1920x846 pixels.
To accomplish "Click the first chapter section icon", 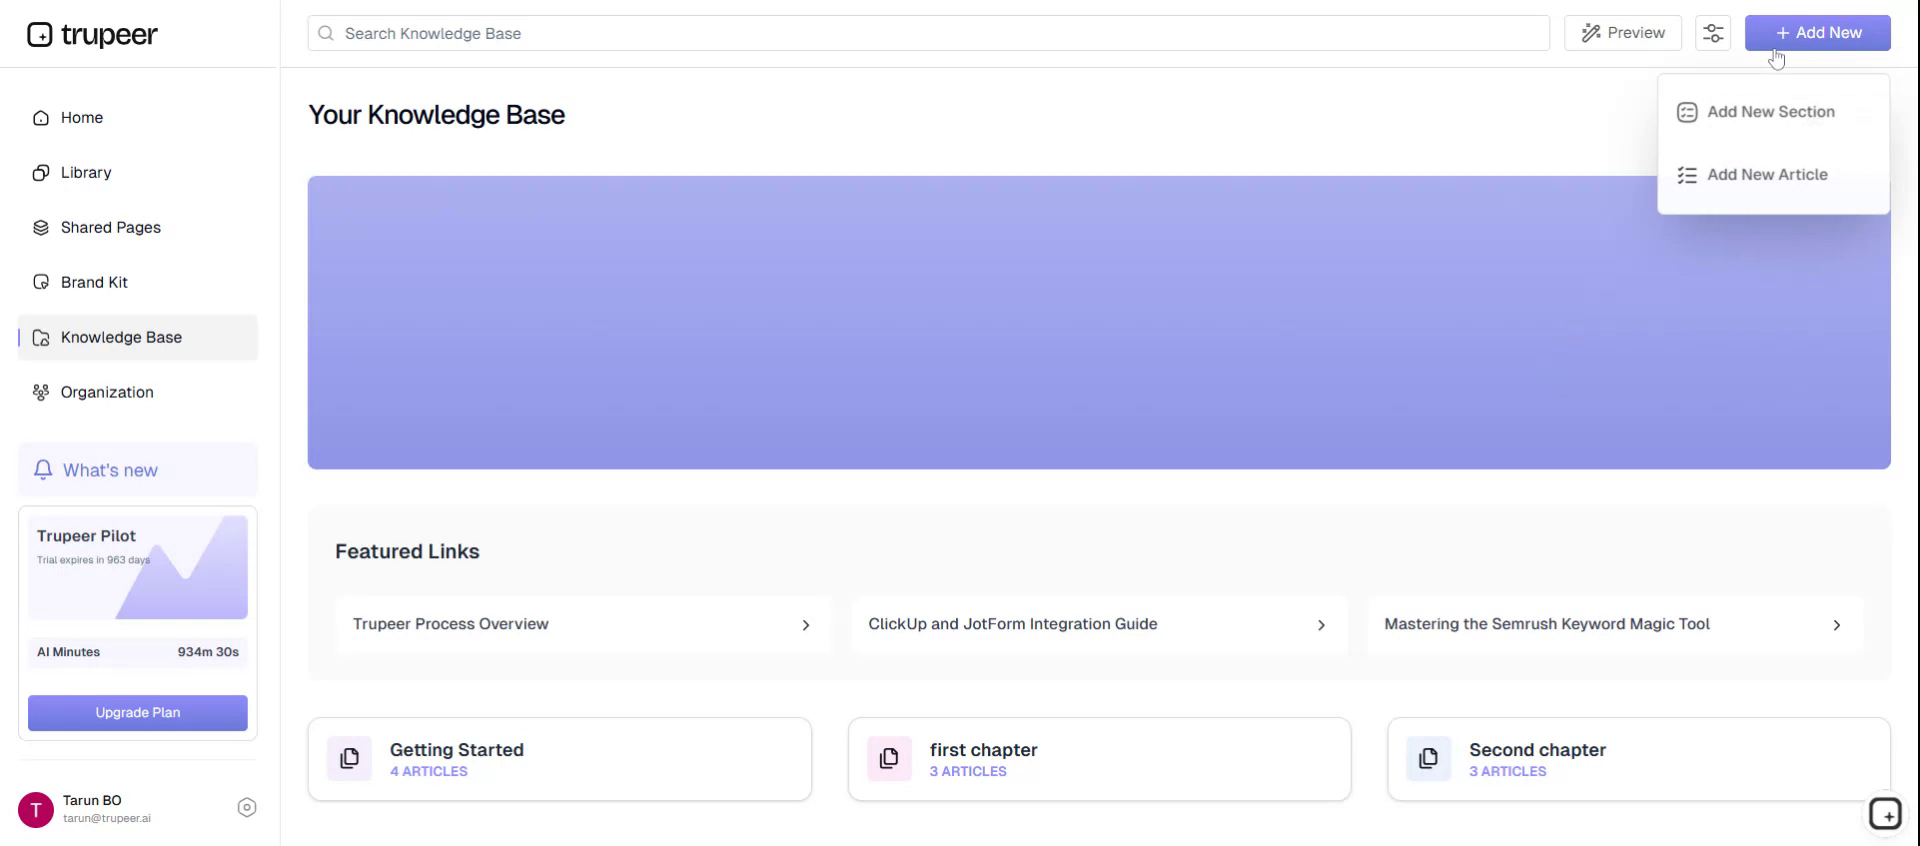I will coord(890,759).
